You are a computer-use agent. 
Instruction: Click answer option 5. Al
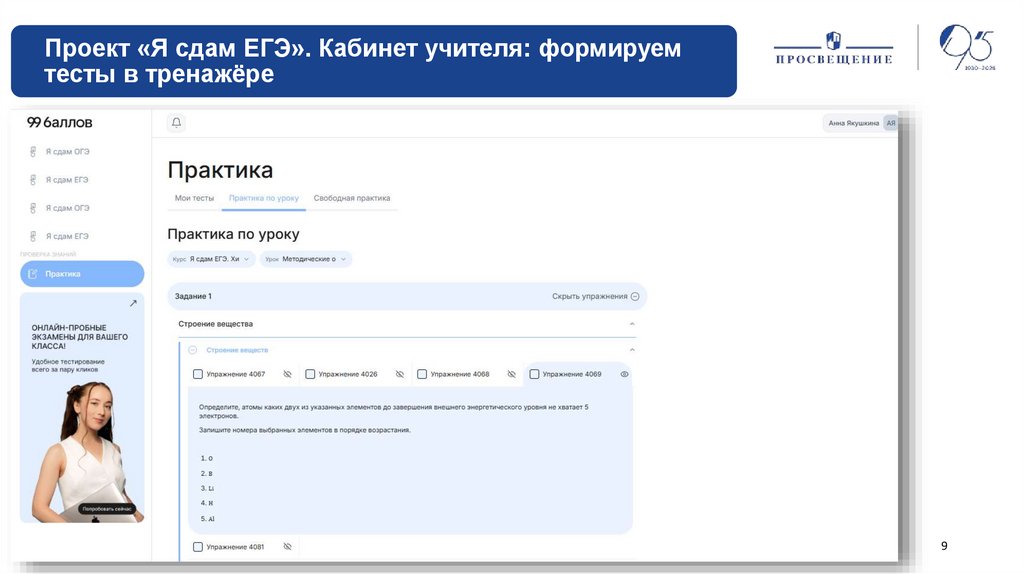click(x=207, y=518)
